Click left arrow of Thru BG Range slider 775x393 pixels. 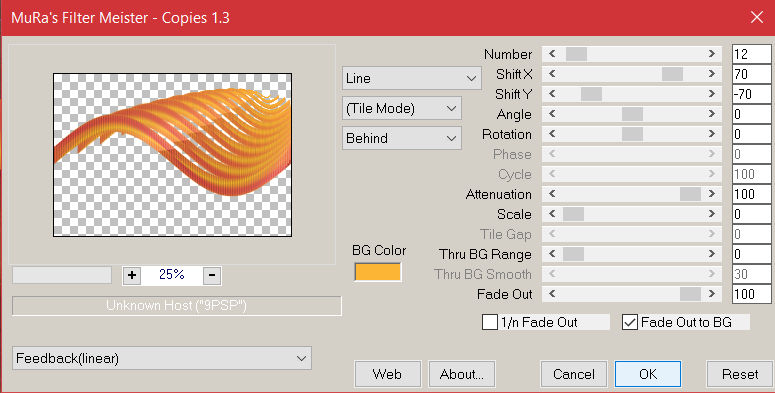coord(552,254)
